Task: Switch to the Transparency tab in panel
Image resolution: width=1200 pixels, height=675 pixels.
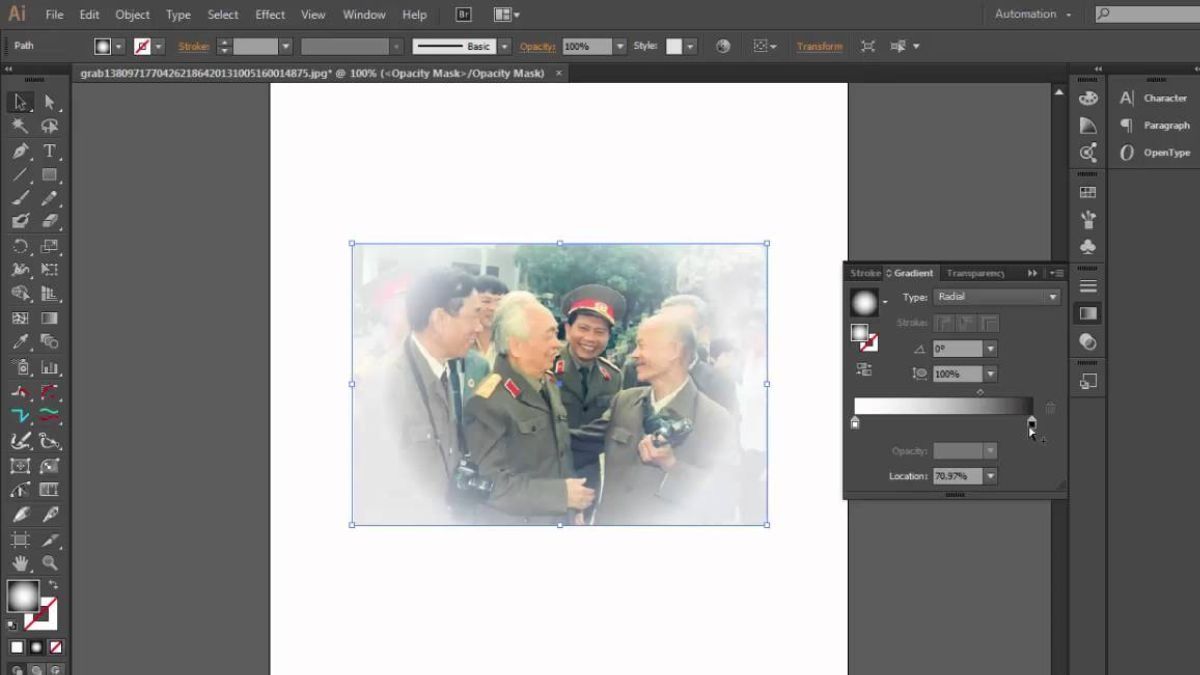Action: pyautogui.click(x=976, y=273)
